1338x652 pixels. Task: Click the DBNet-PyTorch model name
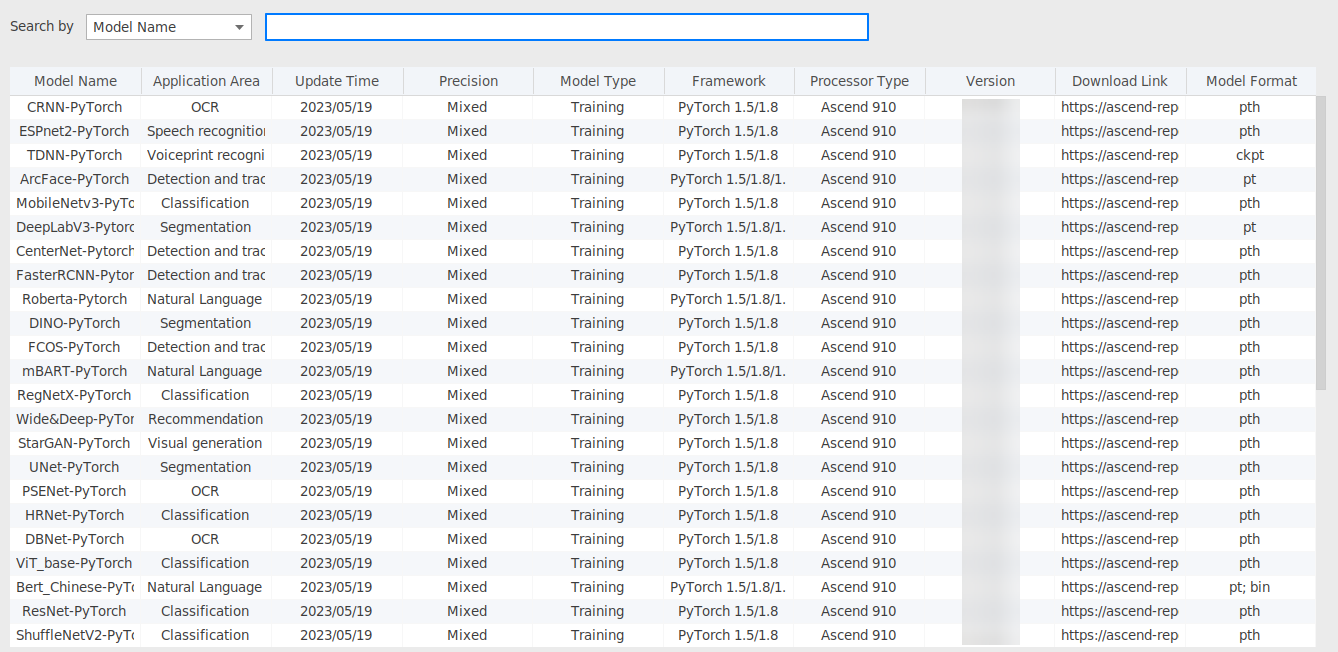pos(75,539)
